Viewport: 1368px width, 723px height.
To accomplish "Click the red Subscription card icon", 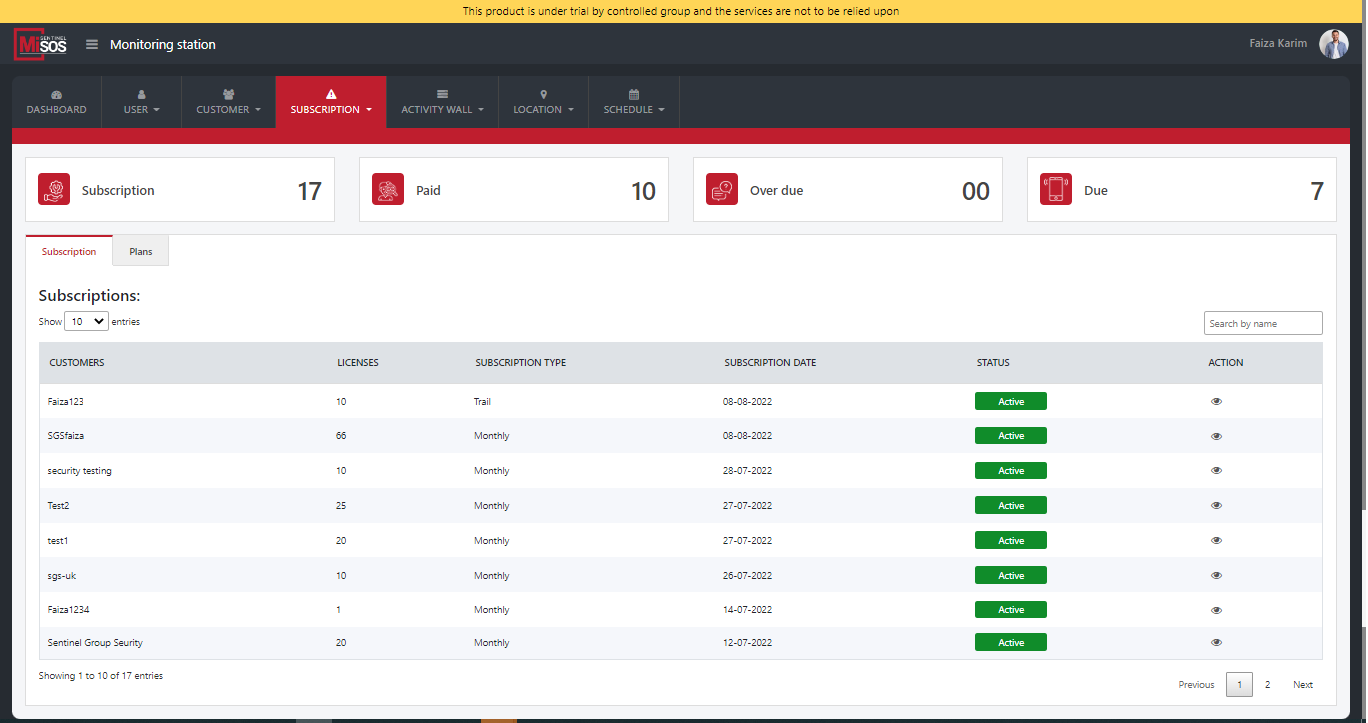I will tap(54, 190).
